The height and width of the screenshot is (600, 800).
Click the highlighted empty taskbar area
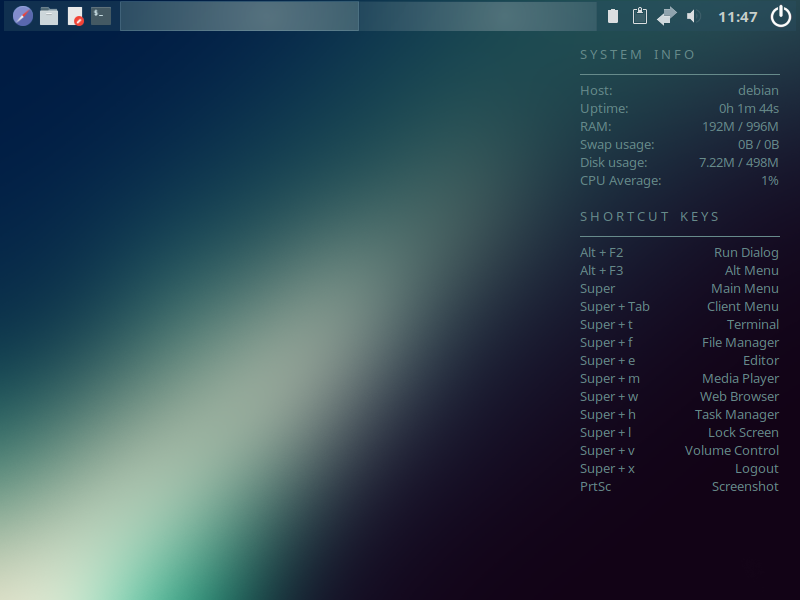[239, 16]
